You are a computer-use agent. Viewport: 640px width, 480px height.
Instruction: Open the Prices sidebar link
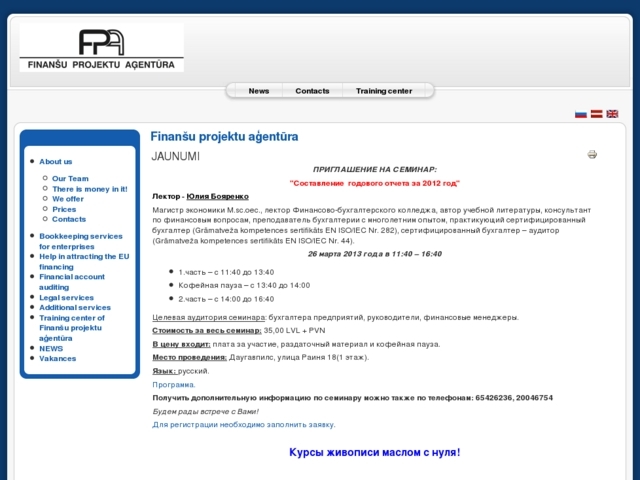(x=64, y=209)
